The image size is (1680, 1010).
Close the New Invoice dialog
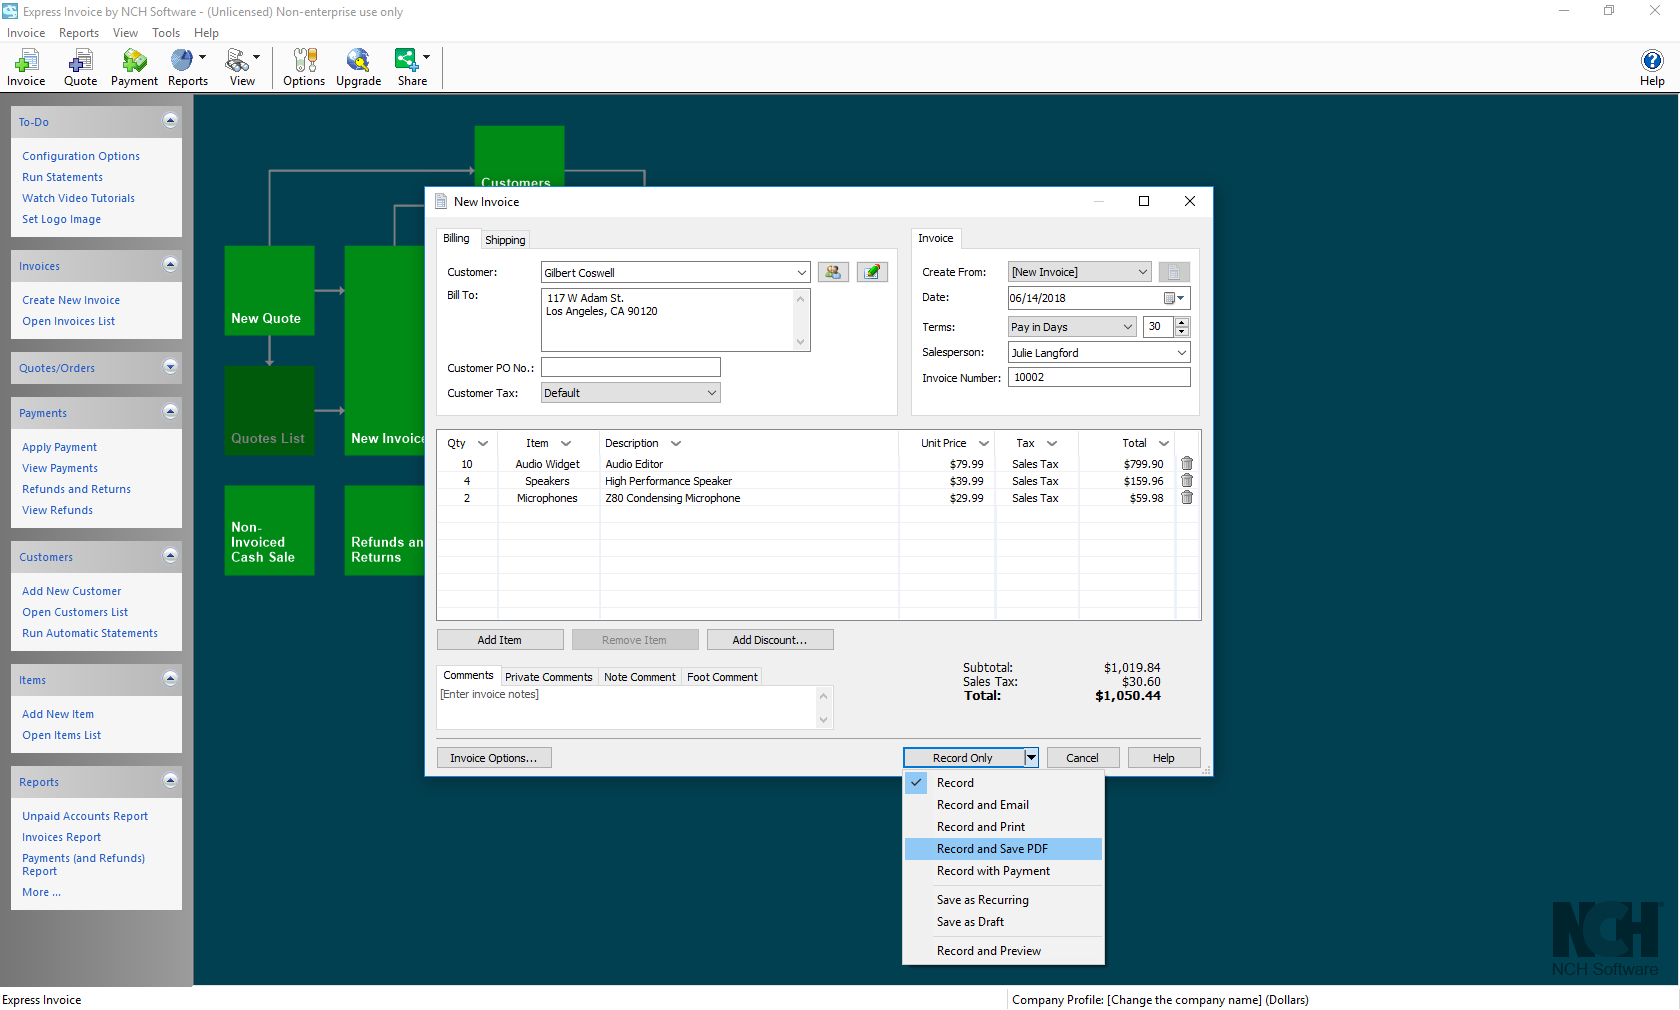click(1190, 201)
